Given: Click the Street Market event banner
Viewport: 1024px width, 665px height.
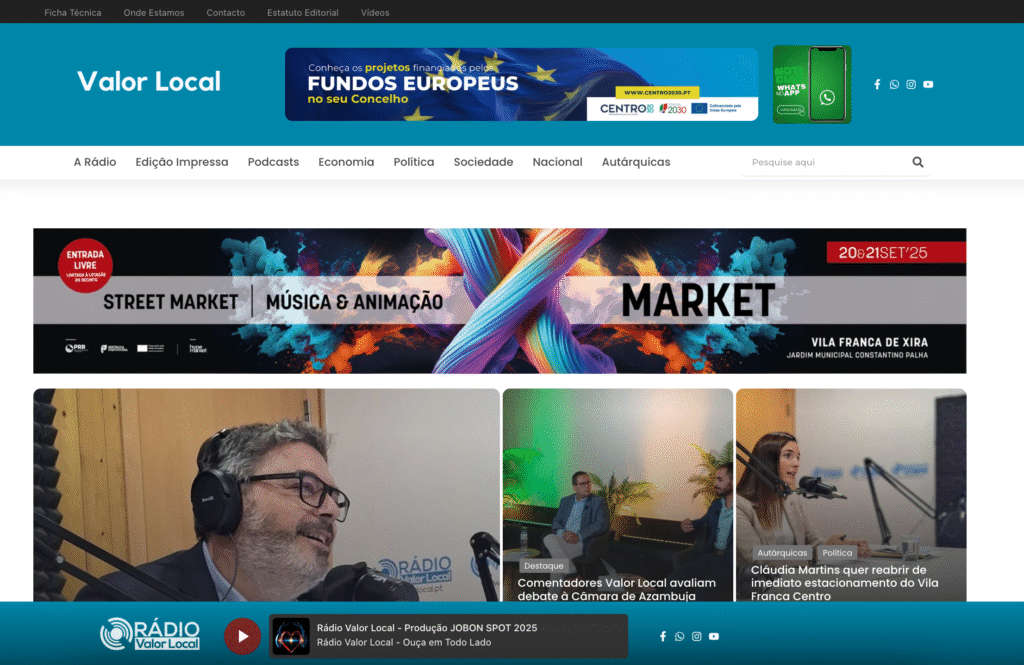Looking at the screenshot, I should pyautogui.click(x=500, y=300).
